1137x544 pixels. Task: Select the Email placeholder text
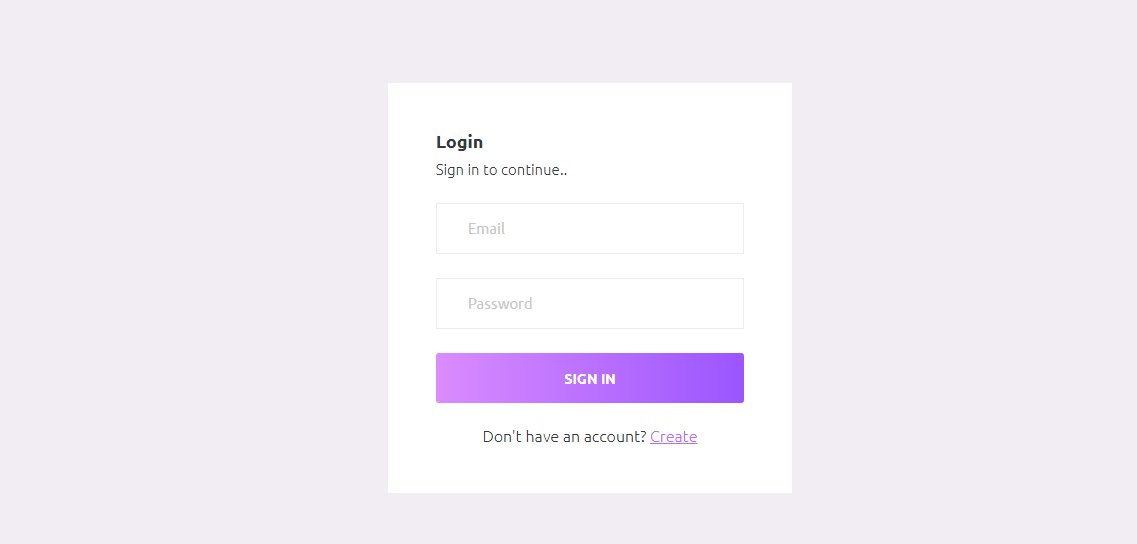(x=486, y=229)
